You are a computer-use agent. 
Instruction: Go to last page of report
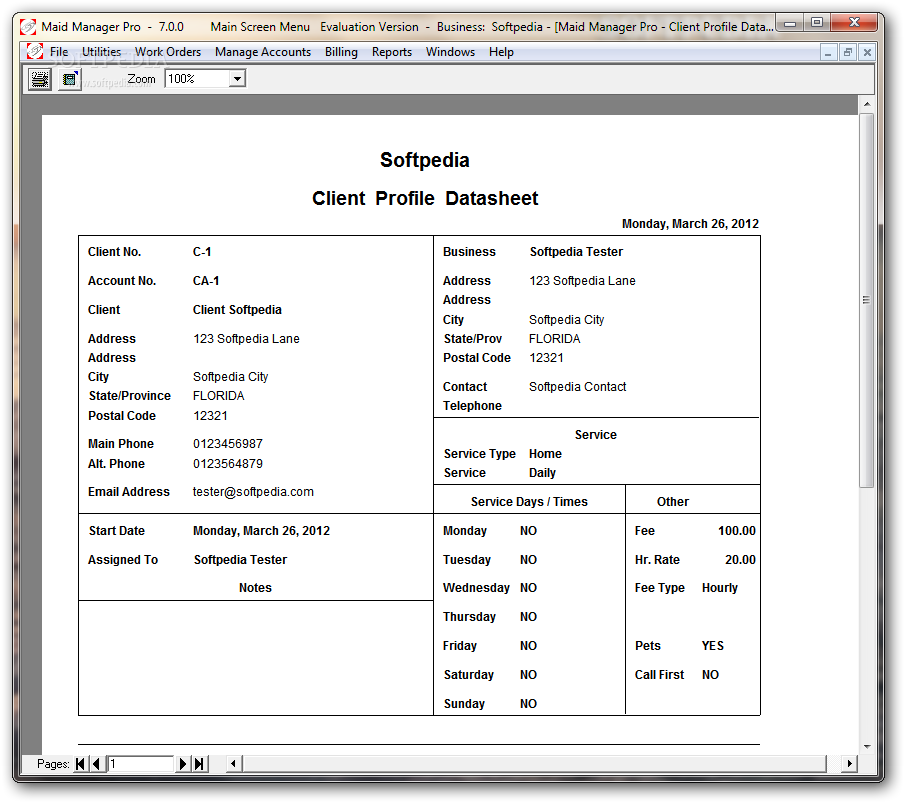coord(199,764)
